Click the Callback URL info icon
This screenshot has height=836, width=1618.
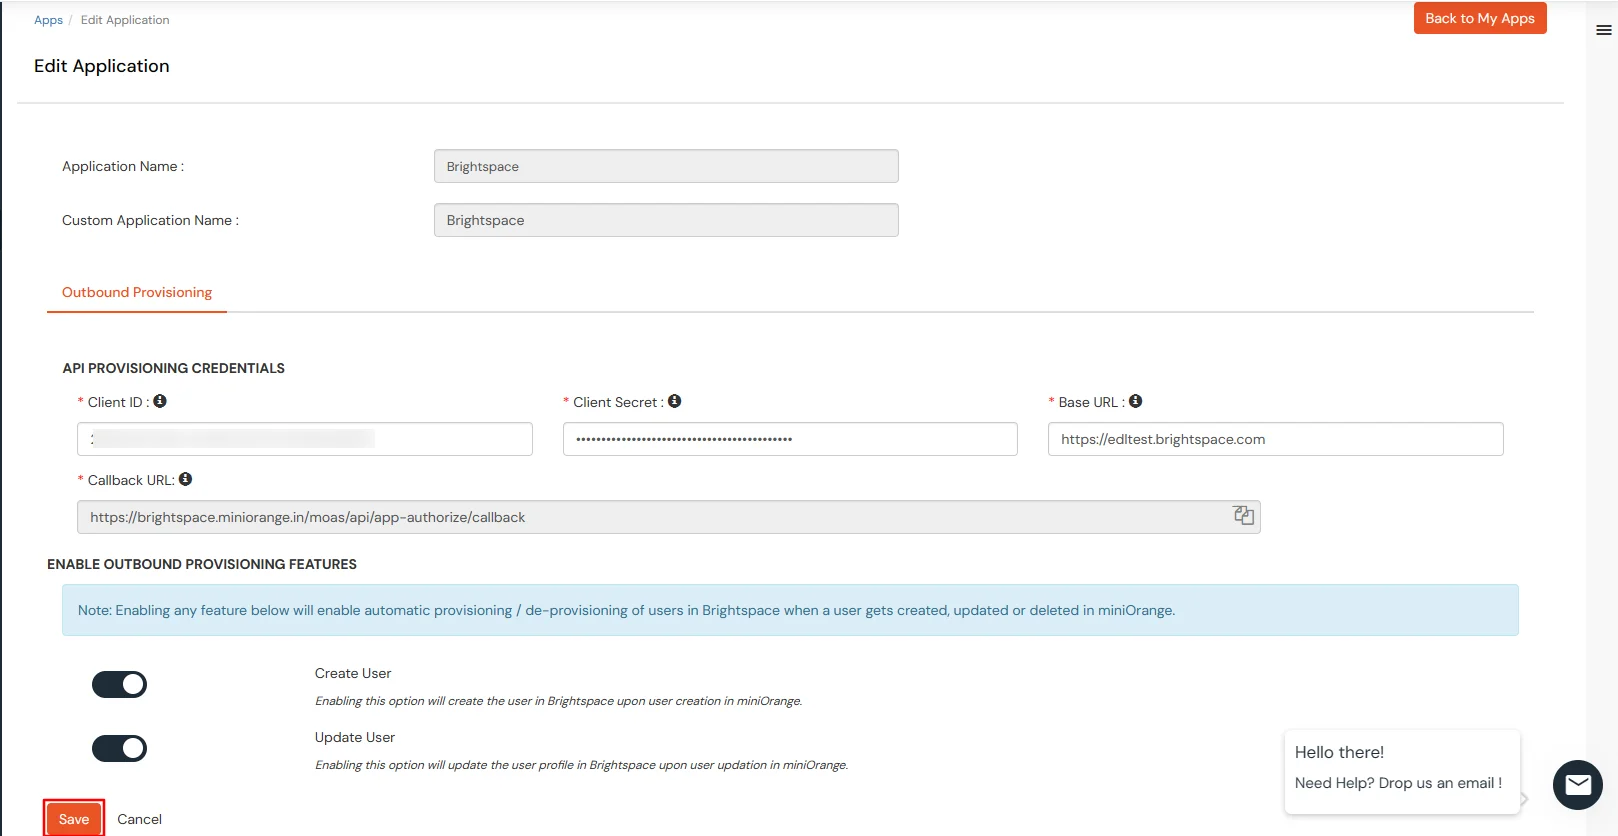pyautogui.click(x=186, y=479)
